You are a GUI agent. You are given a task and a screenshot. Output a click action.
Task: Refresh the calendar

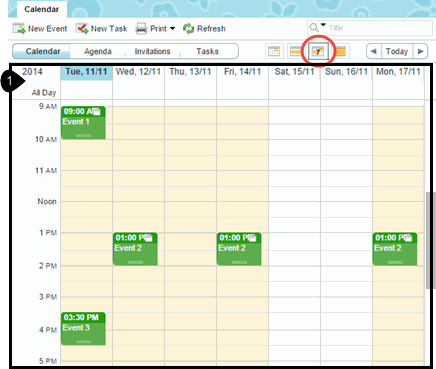click(204, 29)
